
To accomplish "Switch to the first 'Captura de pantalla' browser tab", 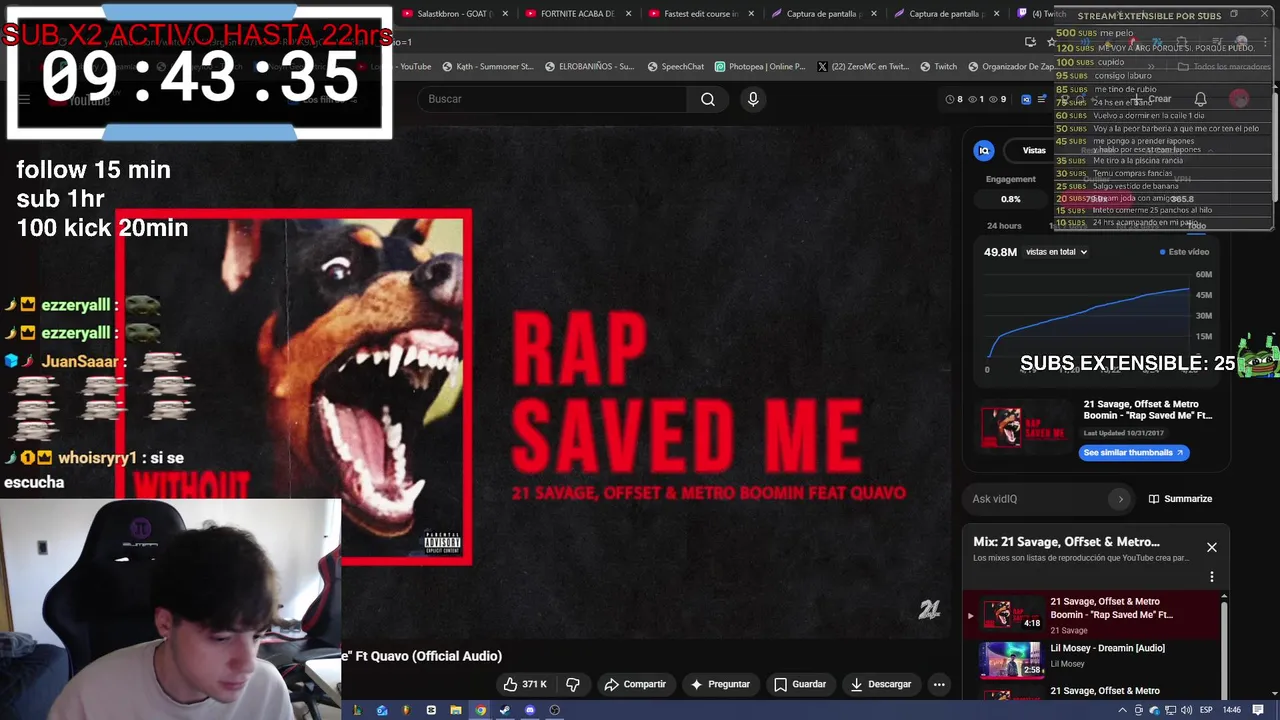I will (824, 14).
